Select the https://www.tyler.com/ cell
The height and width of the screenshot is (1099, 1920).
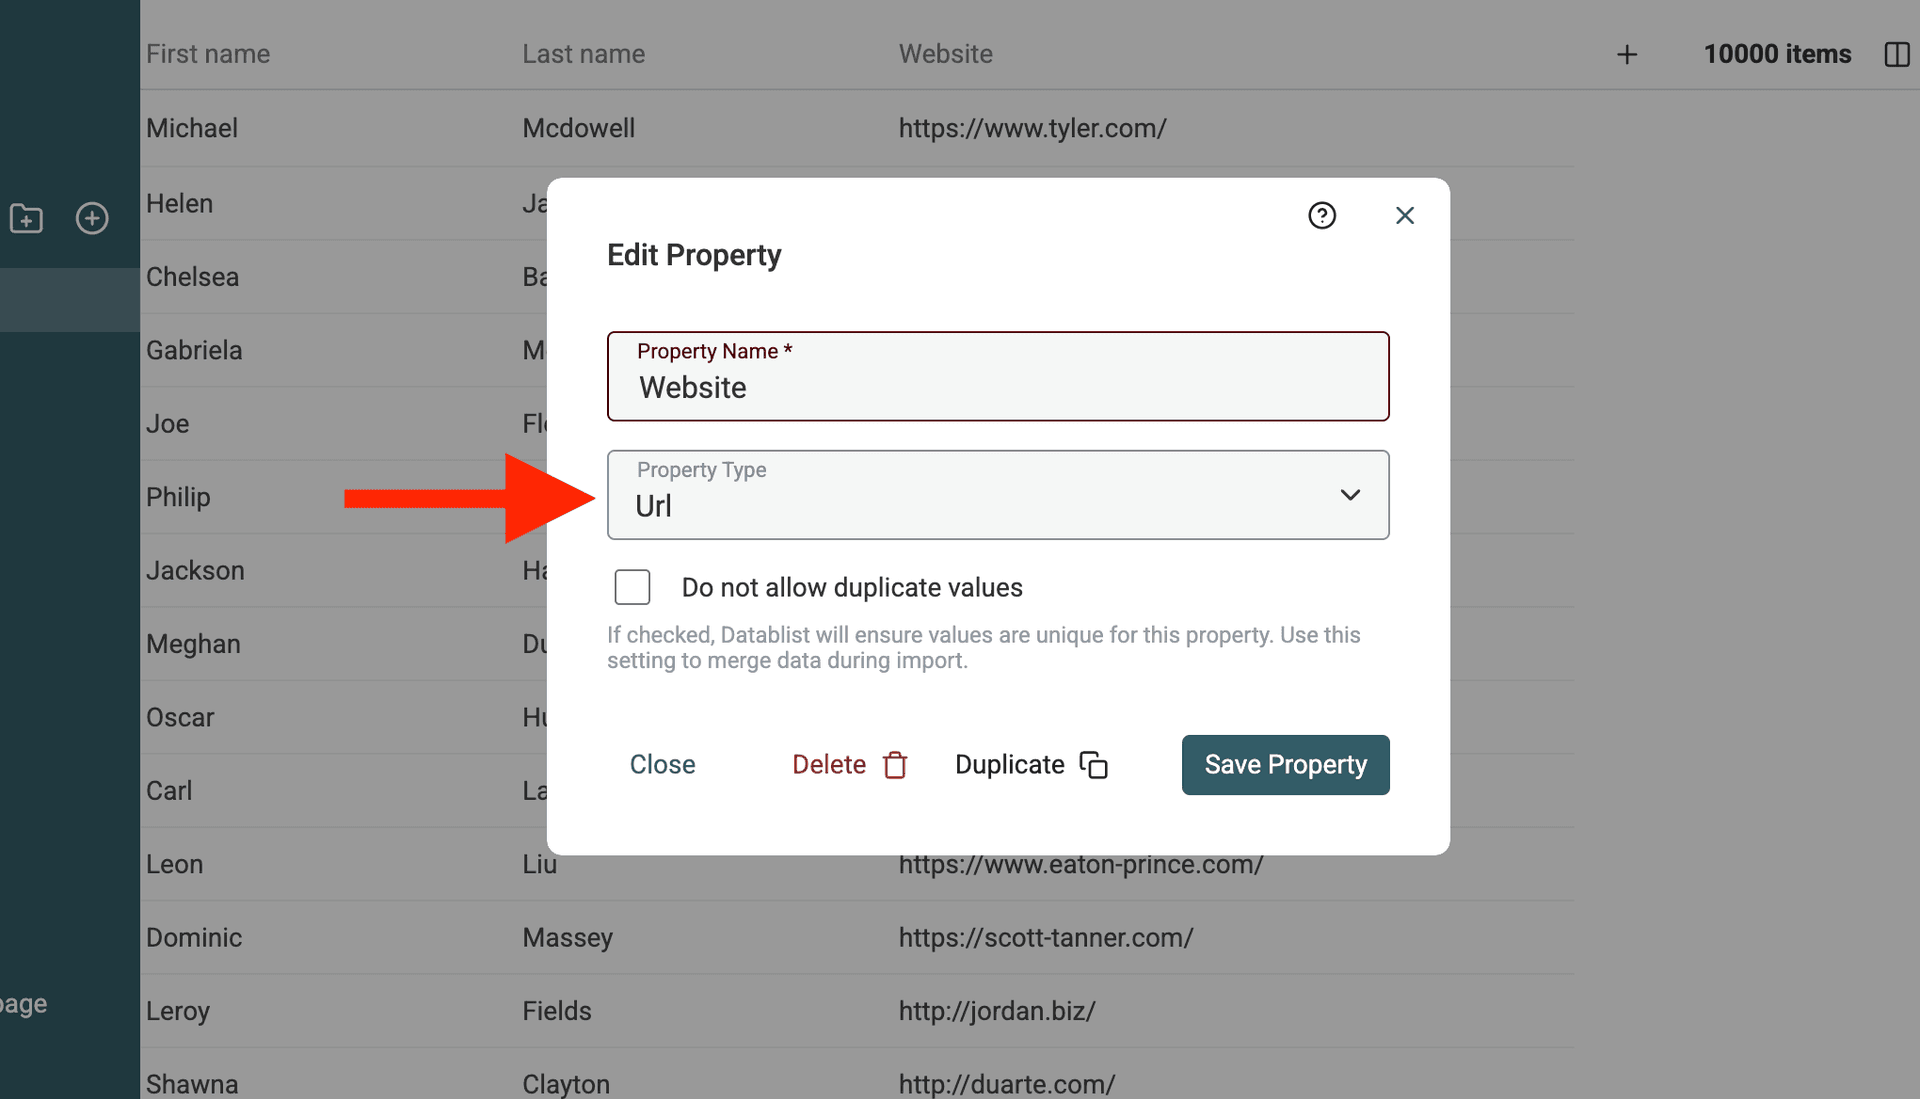(1033, 128)
